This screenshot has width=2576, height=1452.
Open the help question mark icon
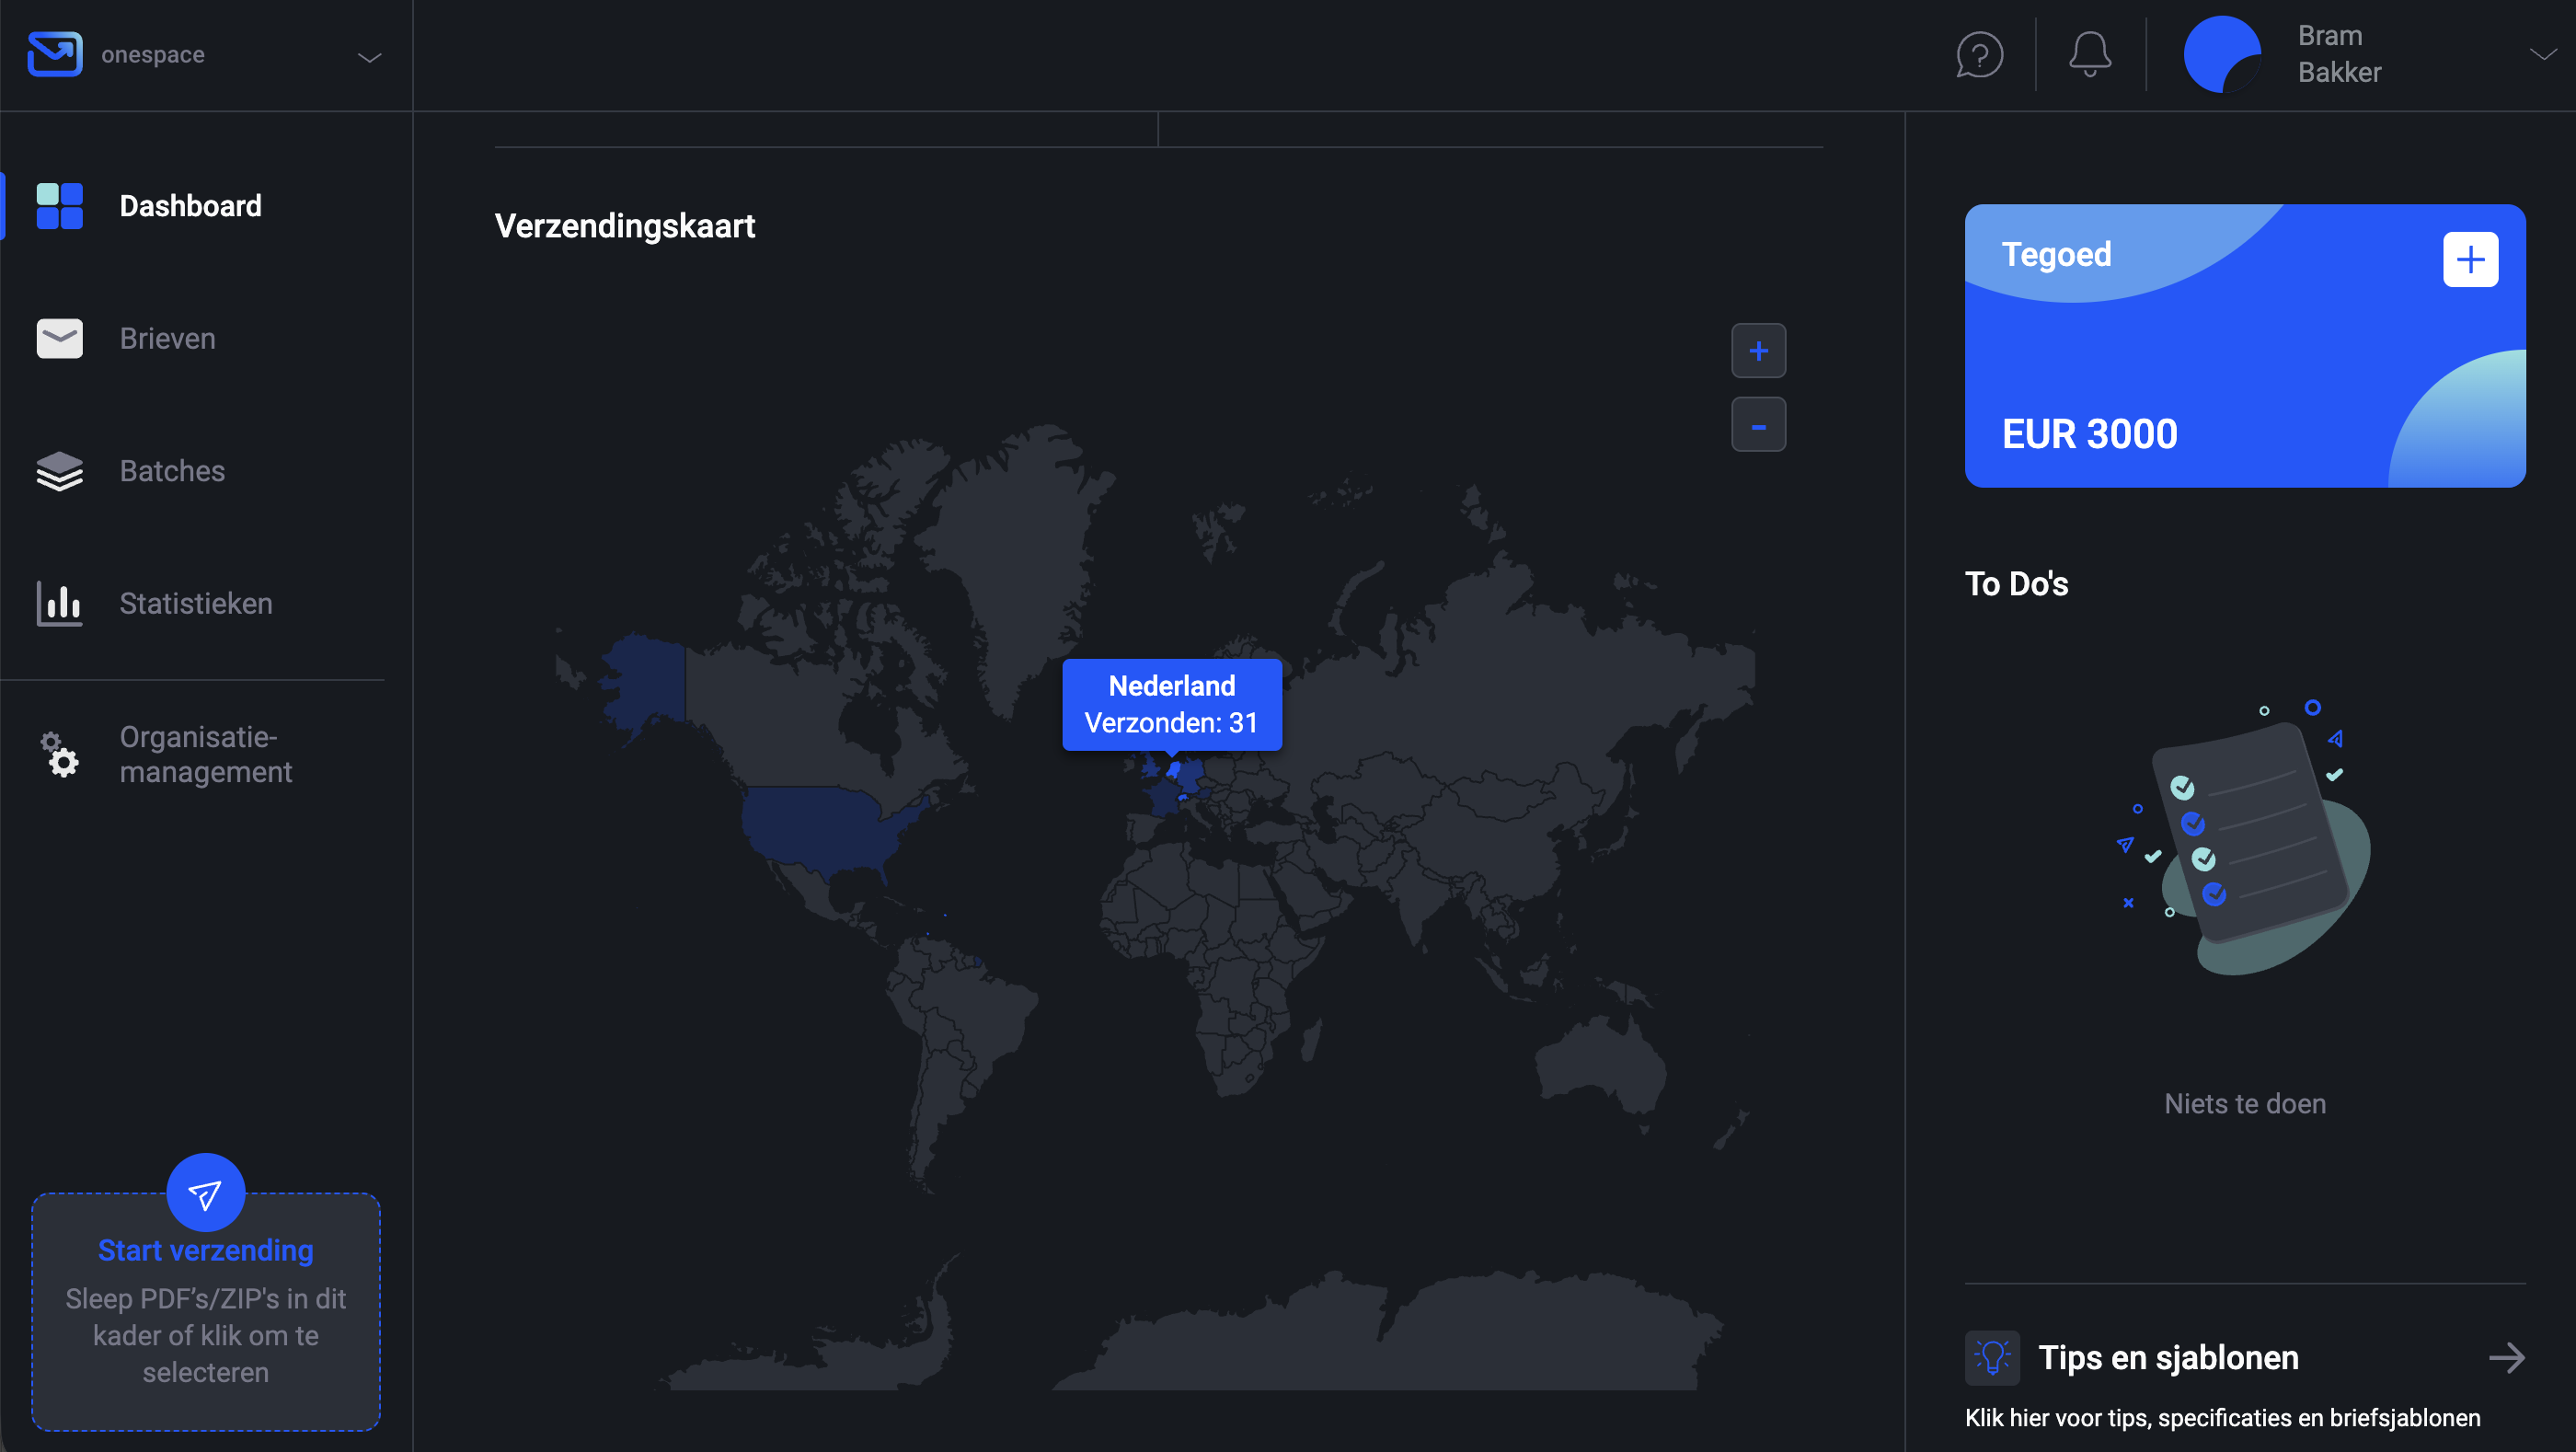pyautogui.click(x=1979, y=54)
